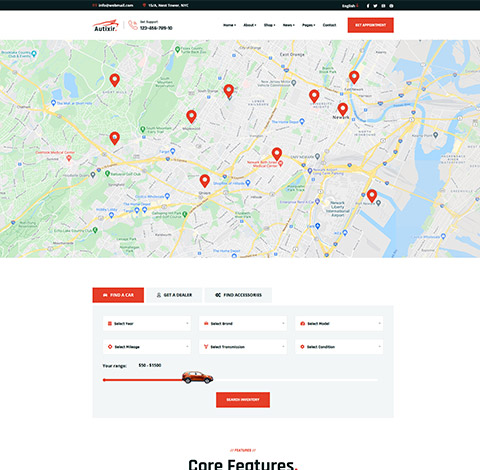Viewport: 480px width, 470px height.
Task: Click the red pin at University Heights
Action: click(x=314, y=96)
